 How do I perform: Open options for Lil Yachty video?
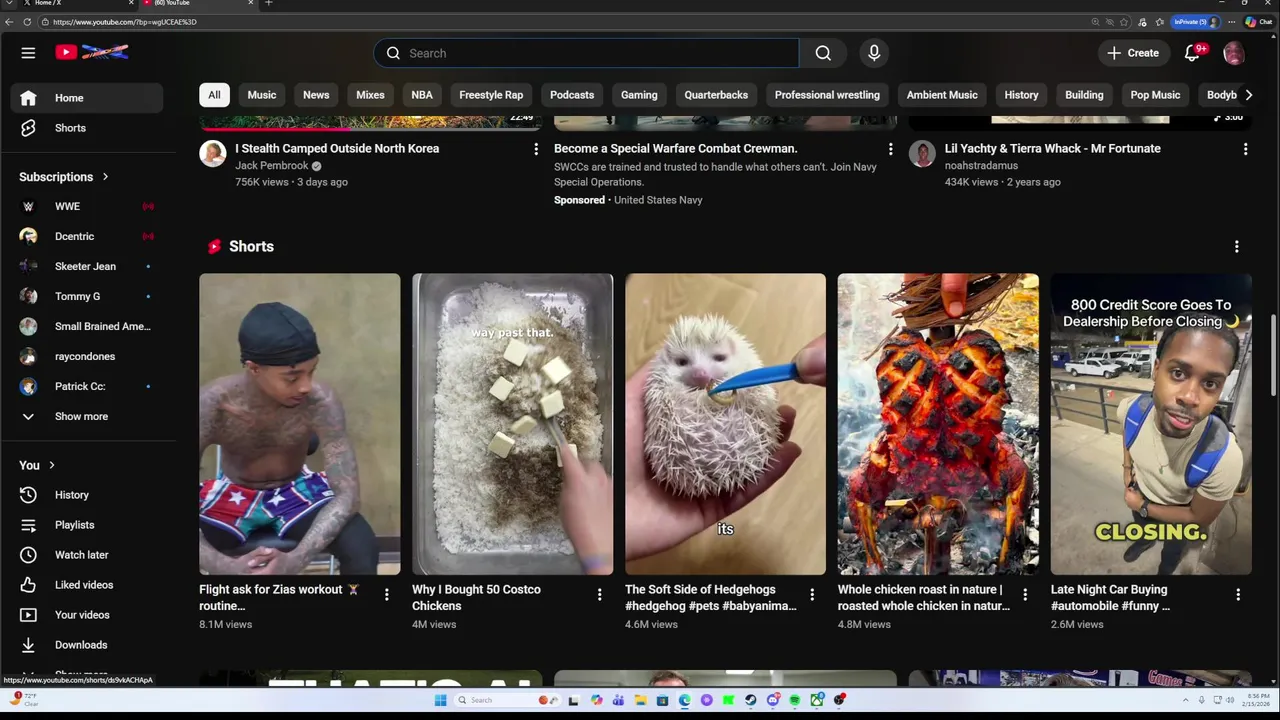point(1245,149)
